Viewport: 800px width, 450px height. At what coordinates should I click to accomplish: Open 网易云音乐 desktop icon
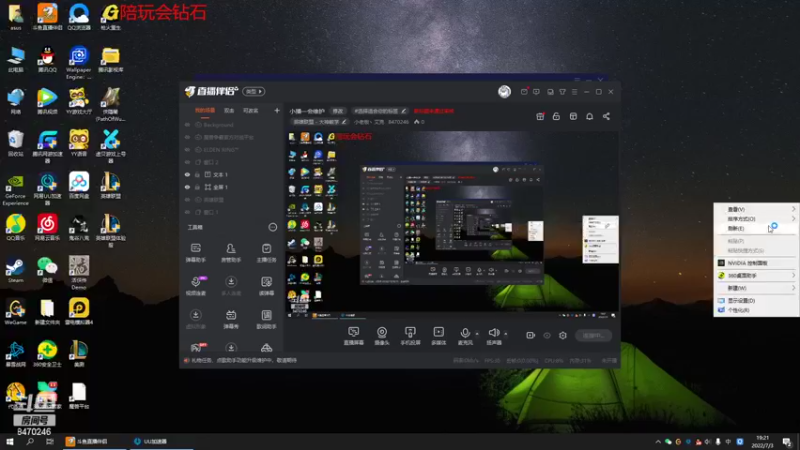coord(47,228)
